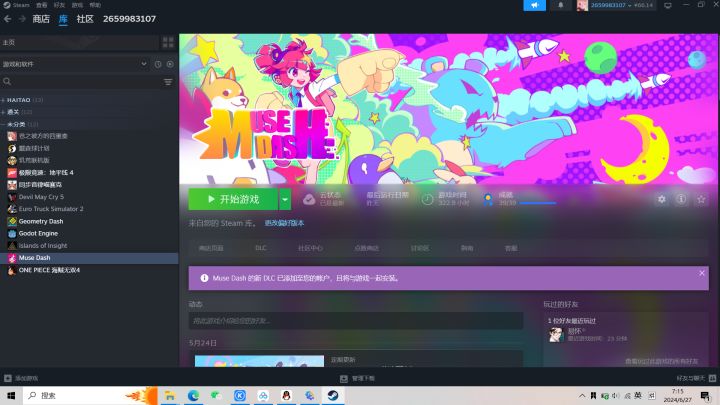The image size is (720, 405).
Task: Click the library search field
Action: (80, 82)
